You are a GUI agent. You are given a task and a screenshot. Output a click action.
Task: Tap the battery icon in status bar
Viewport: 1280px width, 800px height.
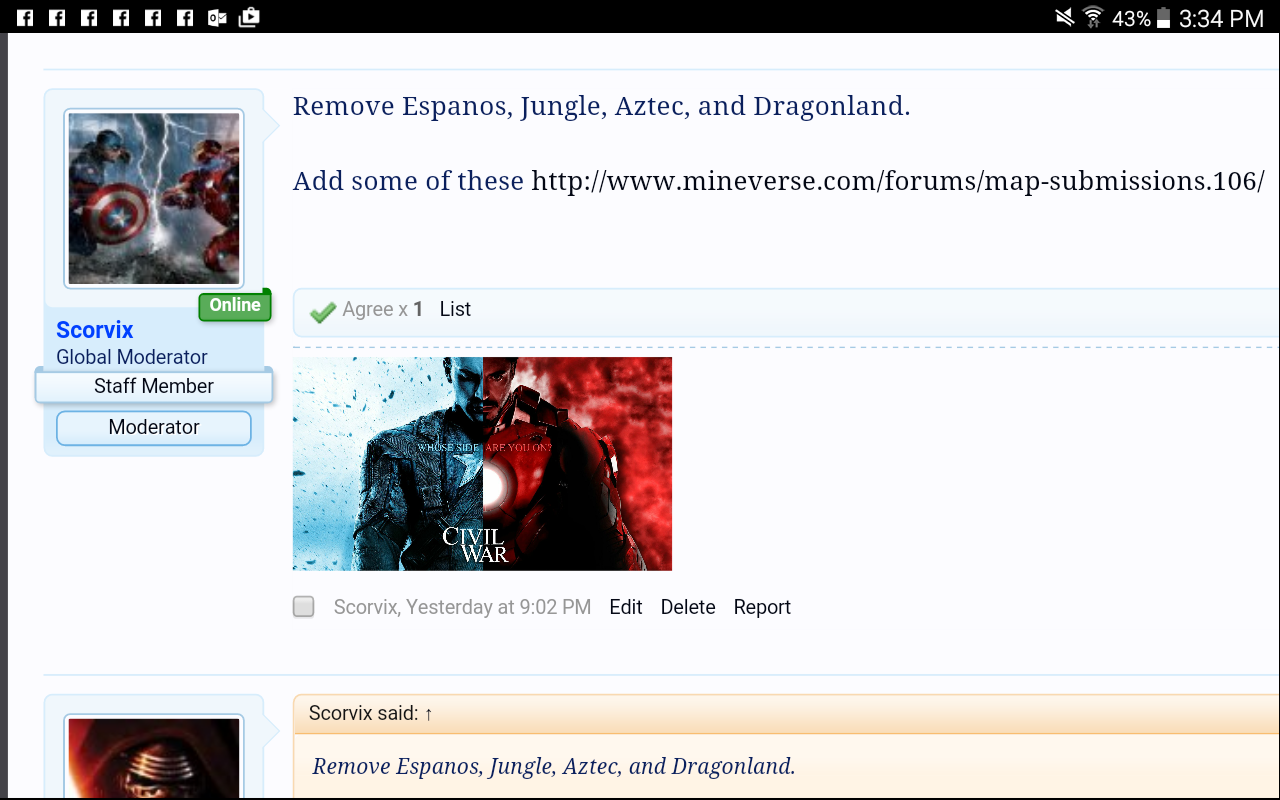tap(1163, 17)
